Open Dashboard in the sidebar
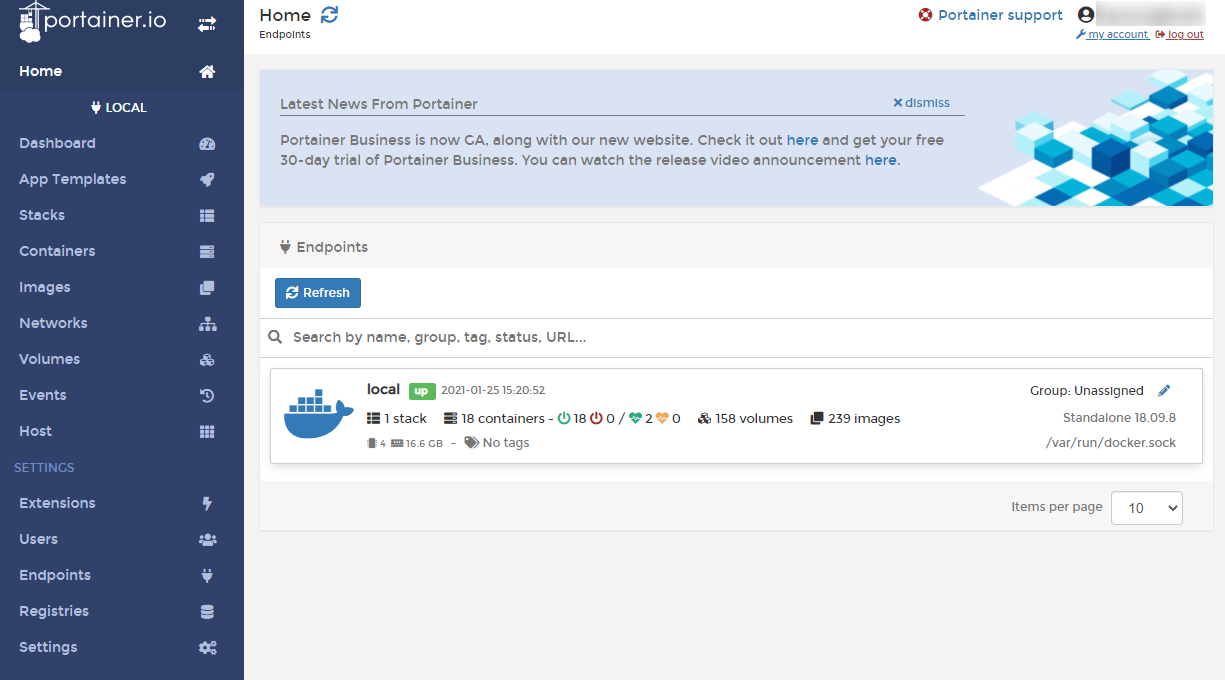Image resolution: width=1225 pixels, height=680 pixels. click(122, 144)
